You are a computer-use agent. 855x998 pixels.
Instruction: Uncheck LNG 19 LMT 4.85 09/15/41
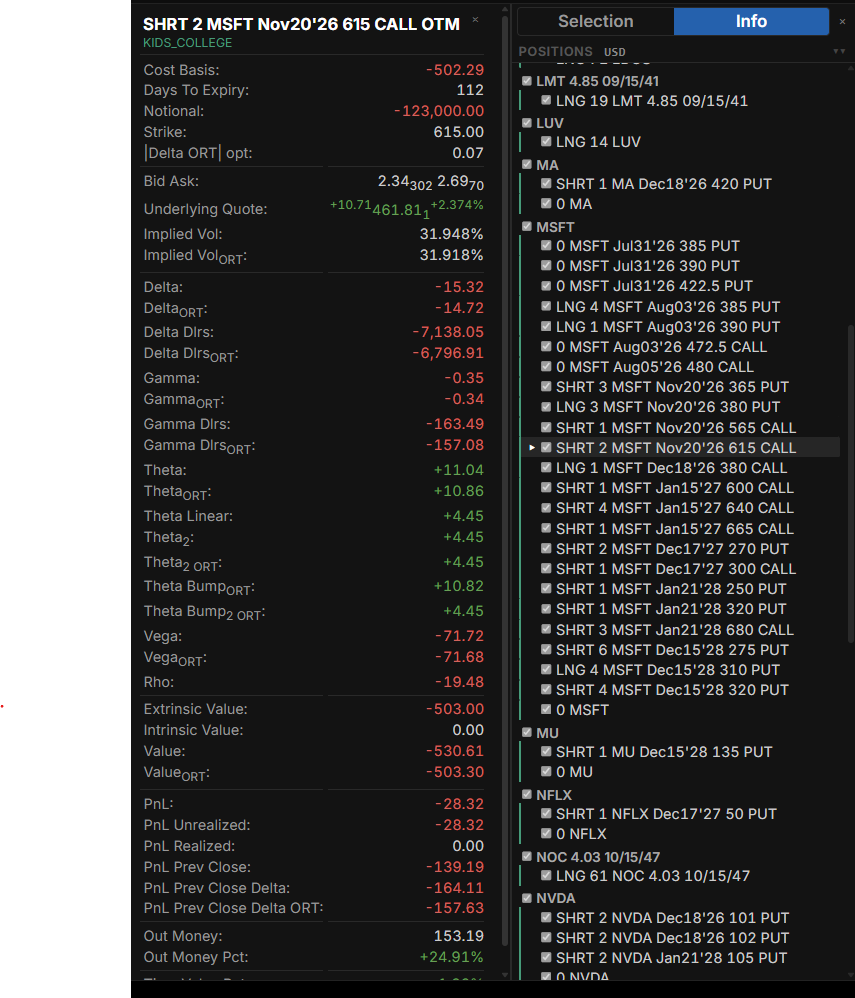(x=546, y=100)
